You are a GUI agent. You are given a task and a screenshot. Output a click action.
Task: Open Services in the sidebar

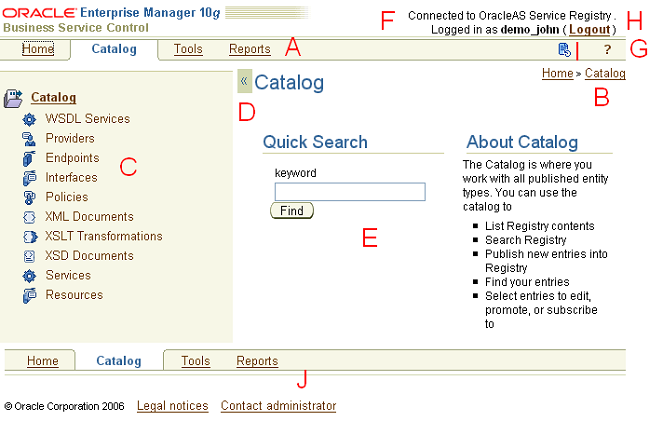coord(68,275)
